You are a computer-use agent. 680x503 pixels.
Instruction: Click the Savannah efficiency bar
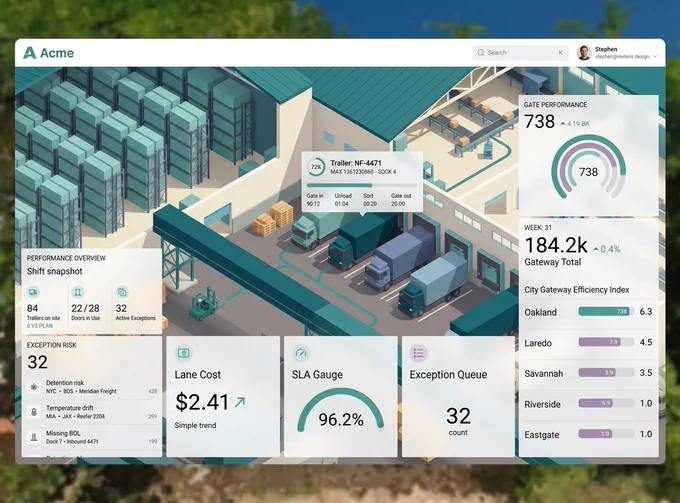coord(606,372)
